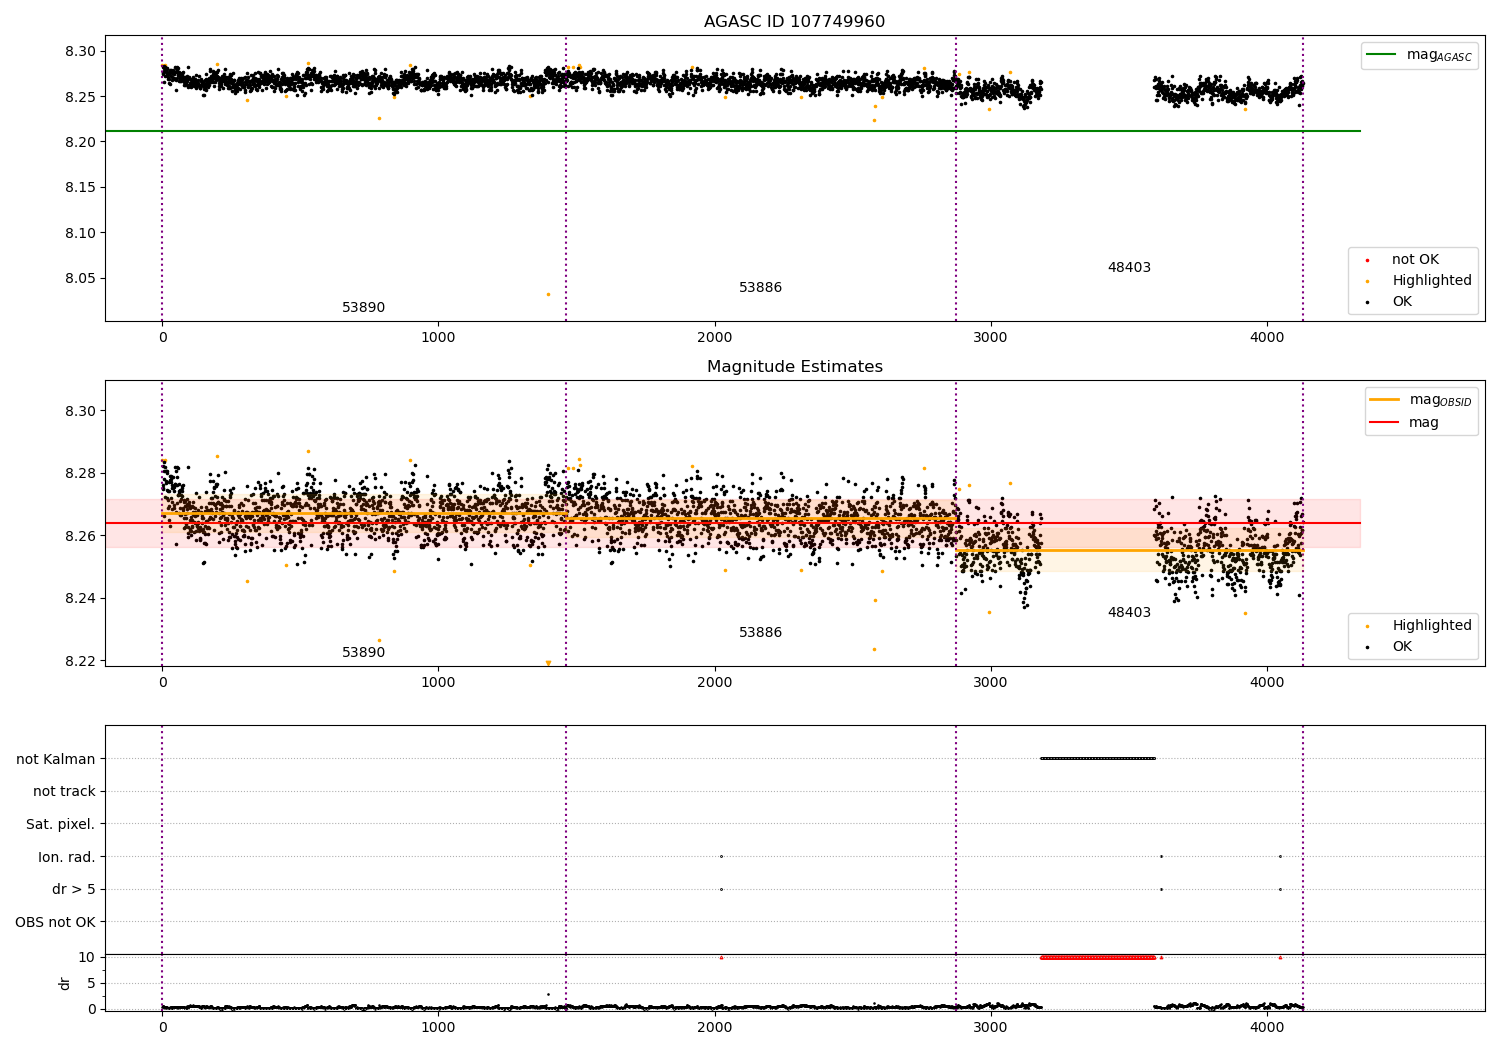The width and height of the screenshot is (1500, 1050).
Task: Click the 'dr > 5' row label
Action: (74, 890)
